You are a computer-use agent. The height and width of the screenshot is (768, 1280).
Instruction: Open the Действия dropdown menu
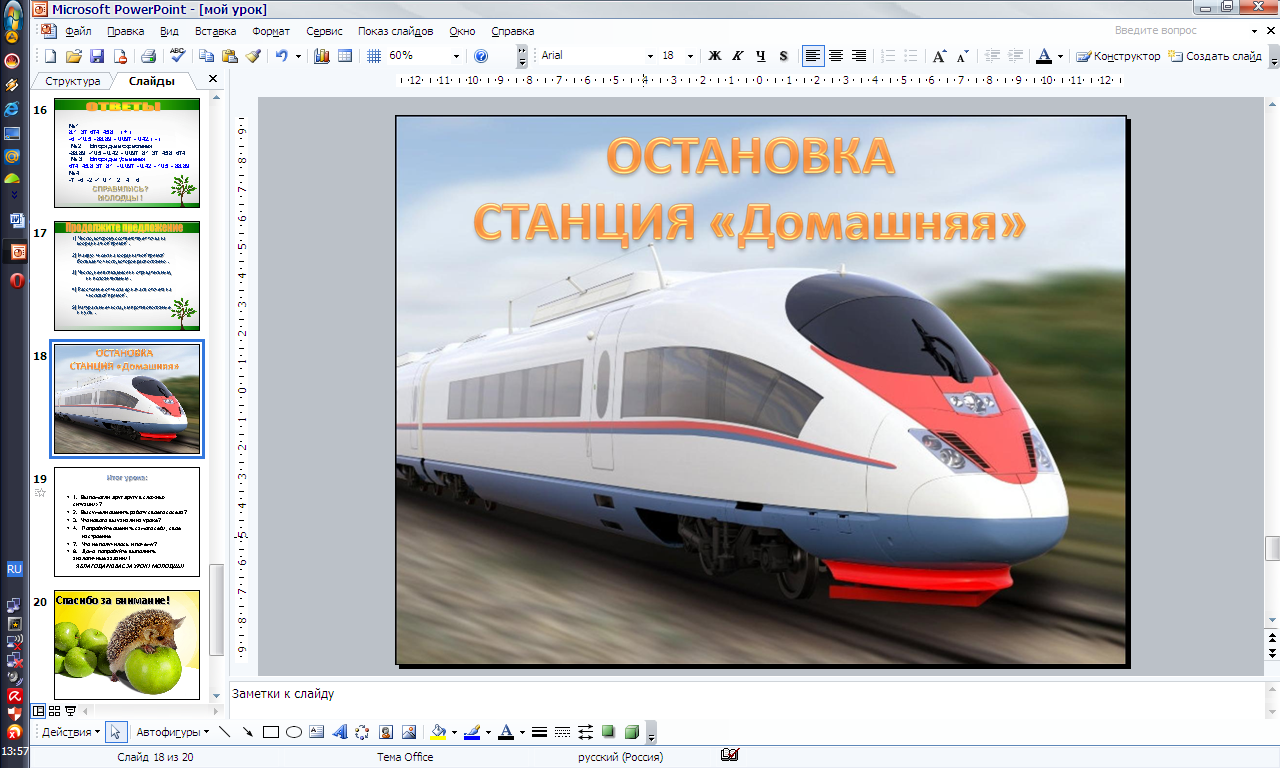[70, 732]
